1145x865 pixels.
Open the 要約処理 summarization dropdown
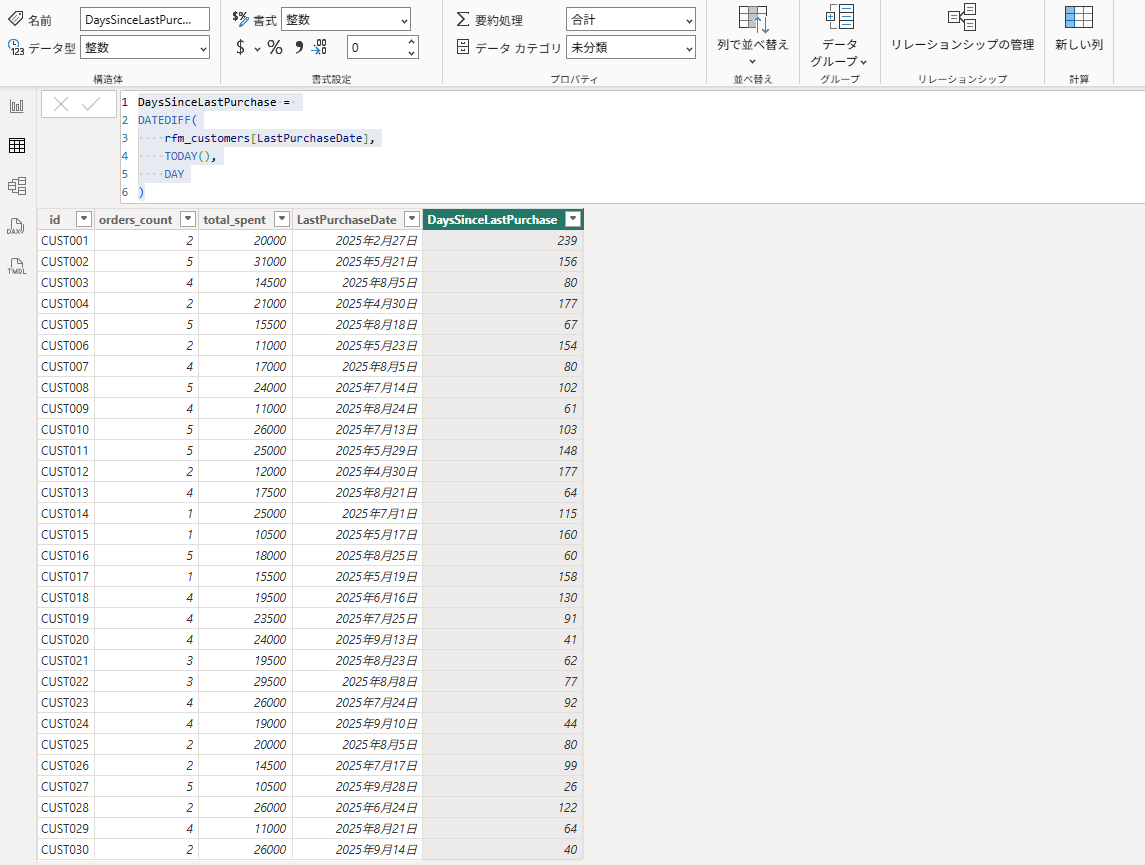point(631,19)
